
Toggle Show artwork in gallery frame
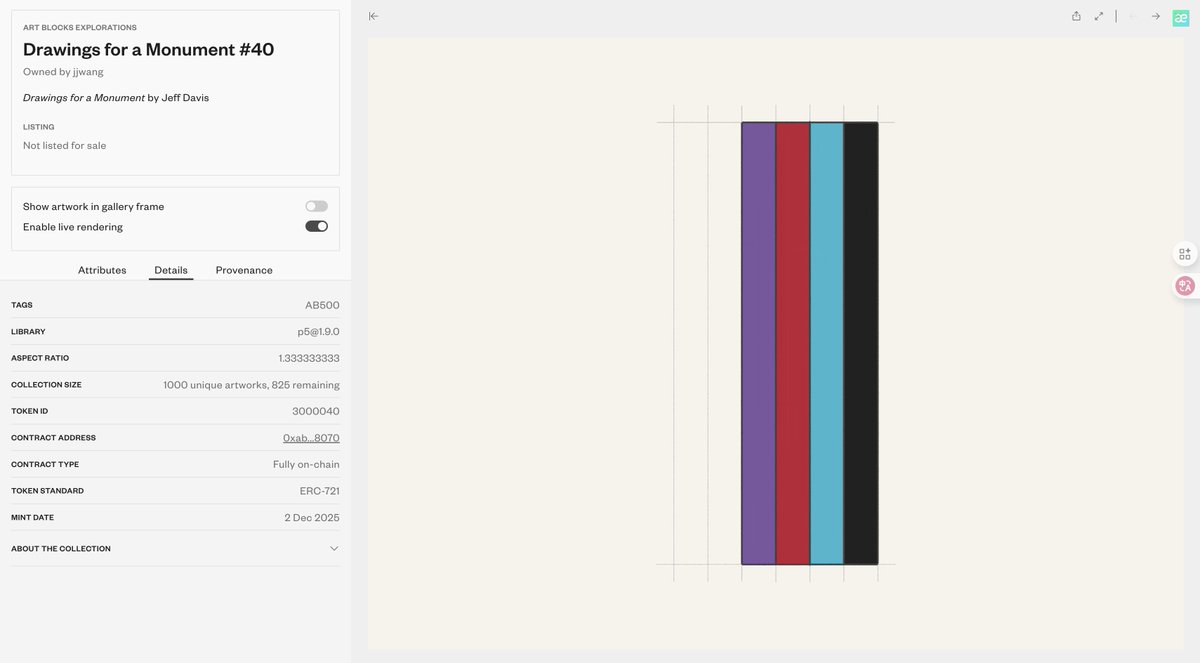point(316,206)
